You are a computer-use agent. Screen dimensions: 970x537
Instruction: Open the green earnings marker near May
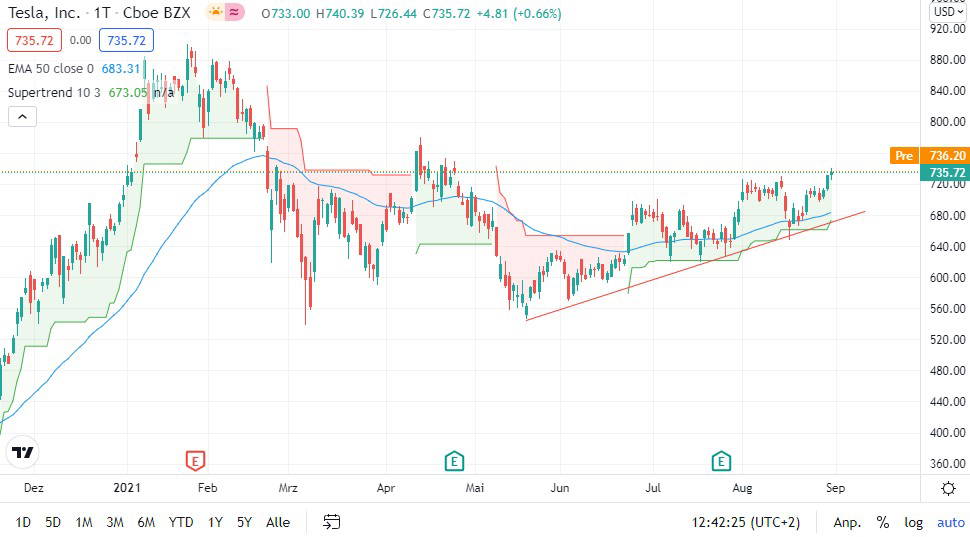(x=454, y=460)
